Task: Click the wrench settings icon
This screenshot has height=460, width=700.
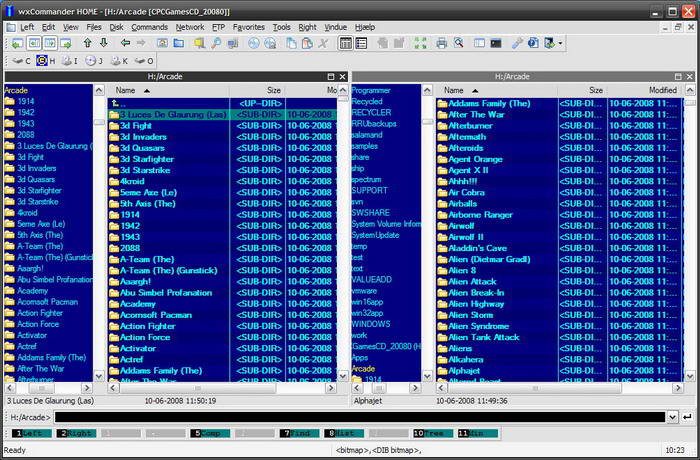Action: coord(517,43)
